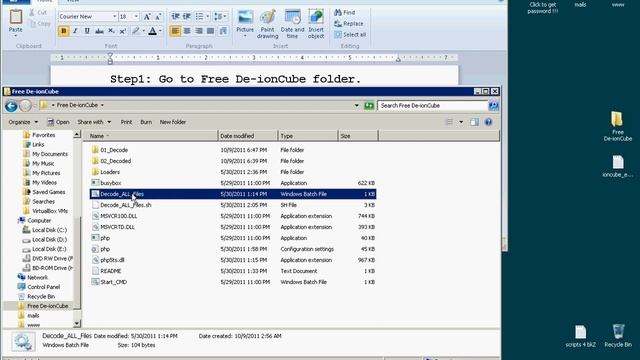Open the bullet list dropdown

pos(207,17)
